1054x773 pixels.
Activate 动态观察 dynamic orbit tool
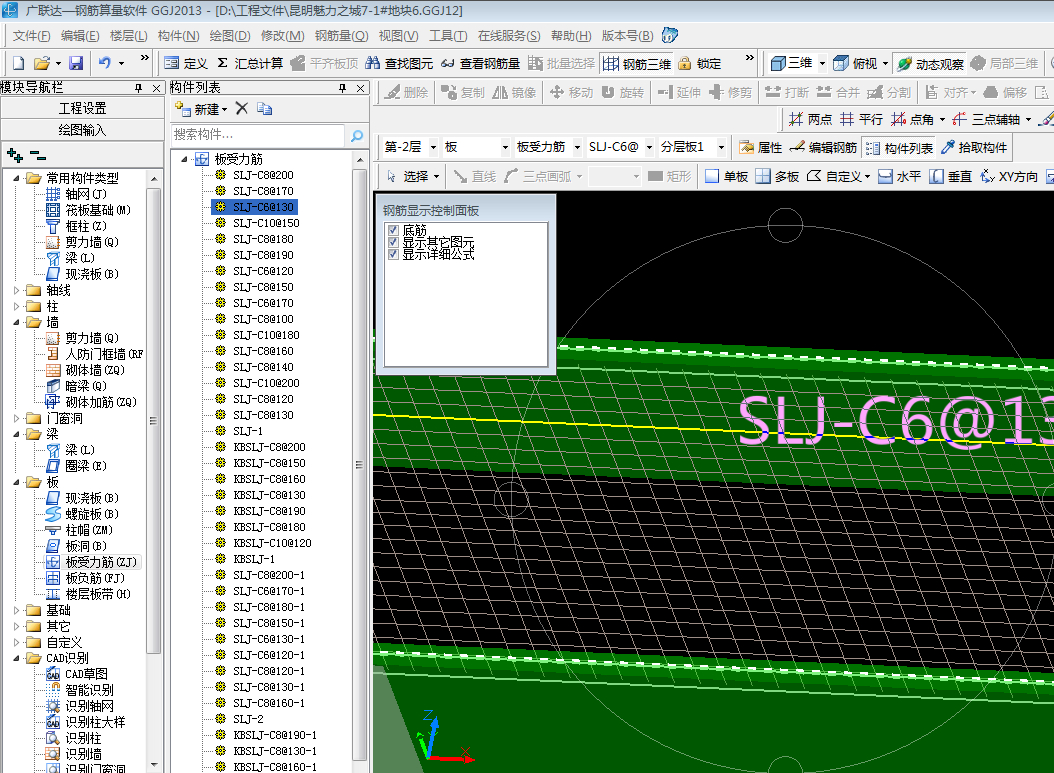(x=930, y=63)
